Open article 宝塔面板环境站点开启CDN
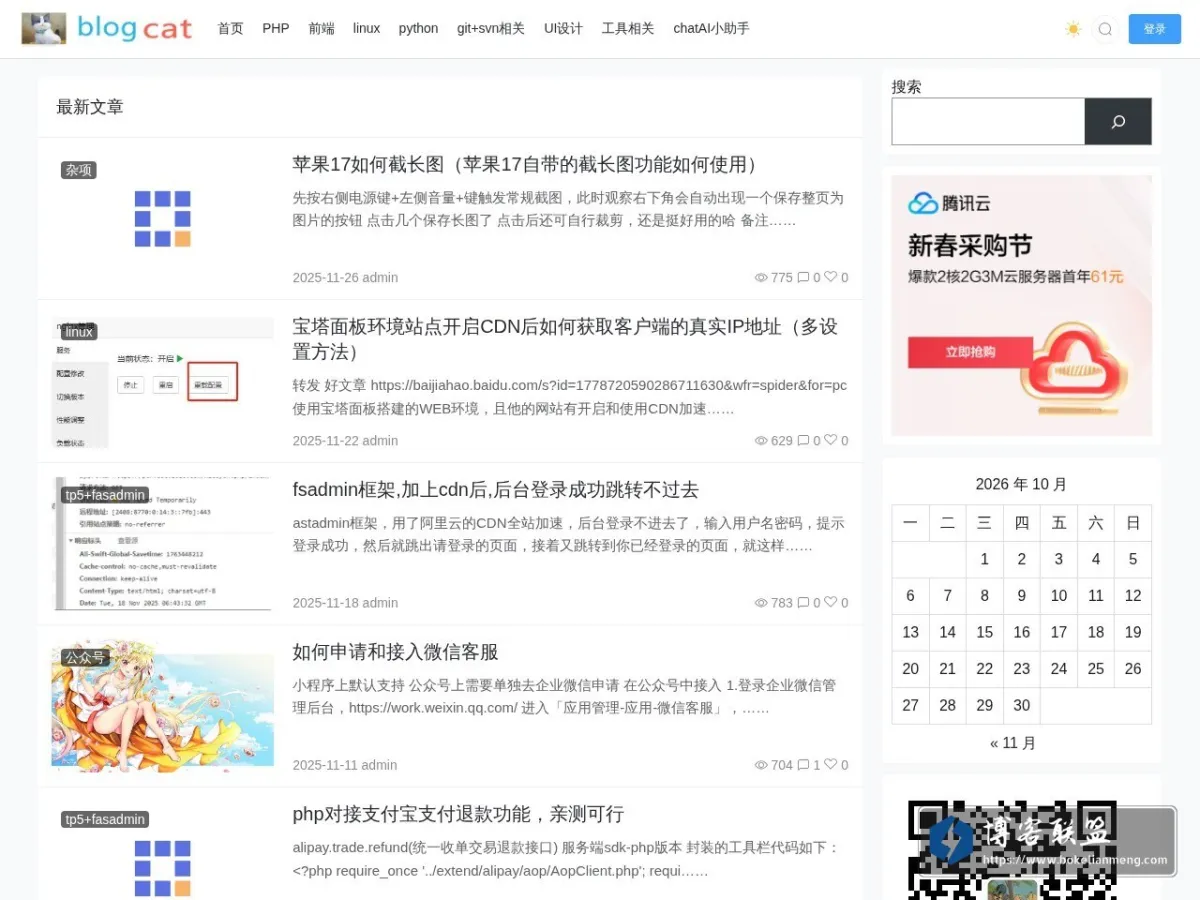1200x900 pixels. click(566, 339)
